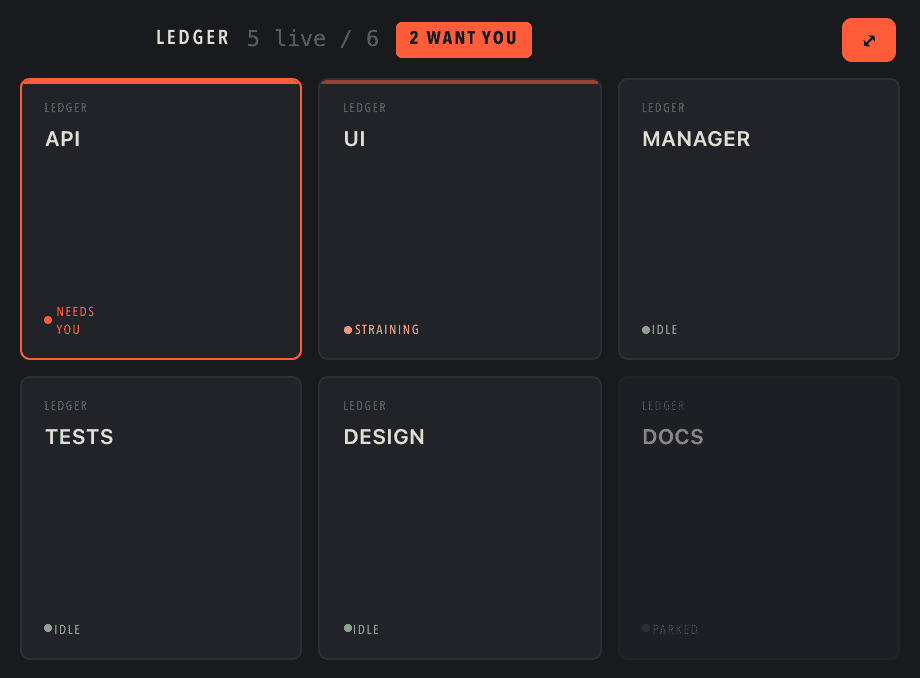Click the 2 WANT YOU badge
920x678 pixels.
point(464,39)
